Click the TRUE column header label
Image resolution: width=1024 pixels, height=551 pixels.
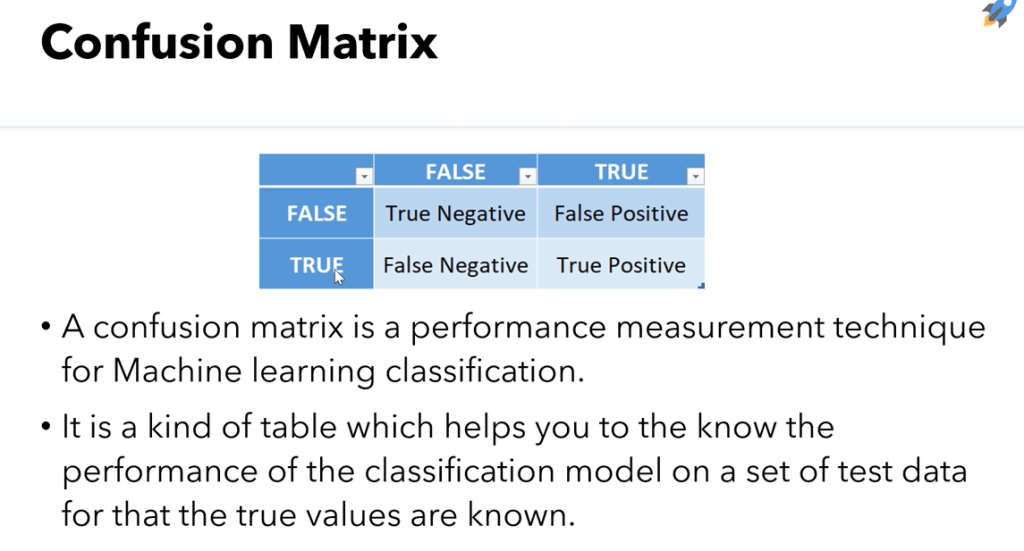click(x=621, y=172)
